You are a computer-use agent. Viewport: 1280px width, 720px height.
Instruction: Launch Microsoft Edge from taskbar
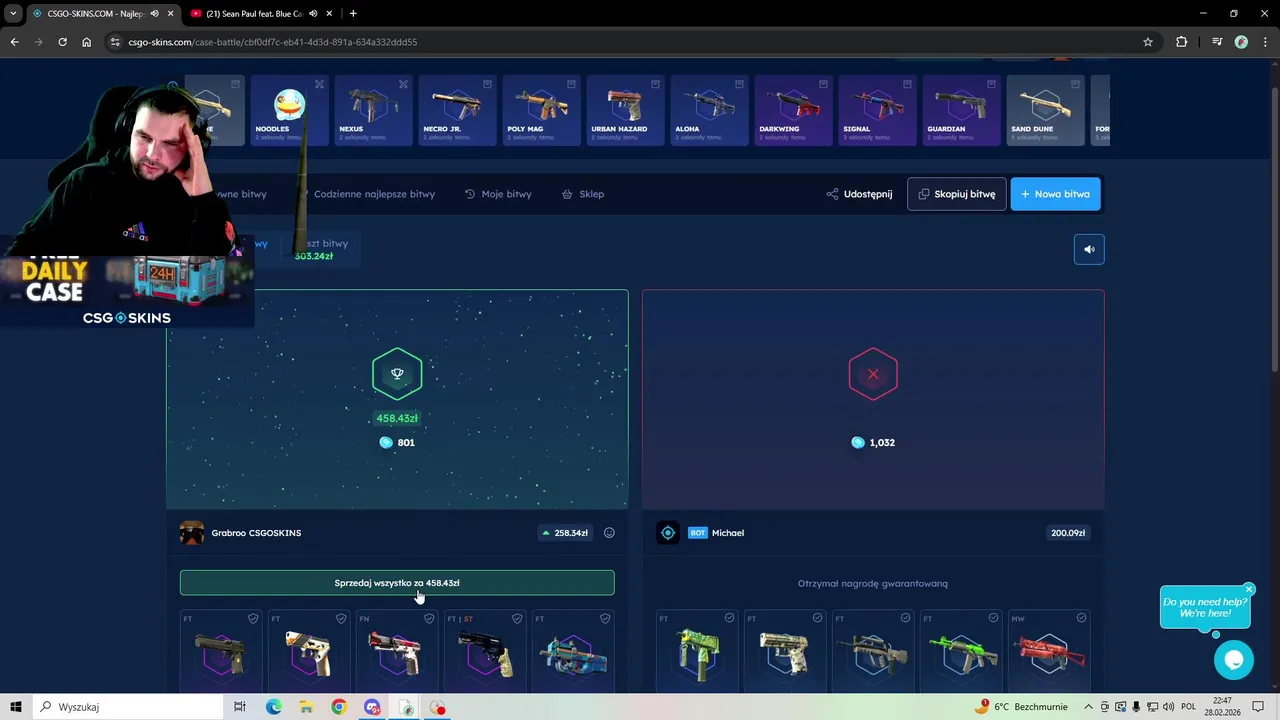(273, 707)
